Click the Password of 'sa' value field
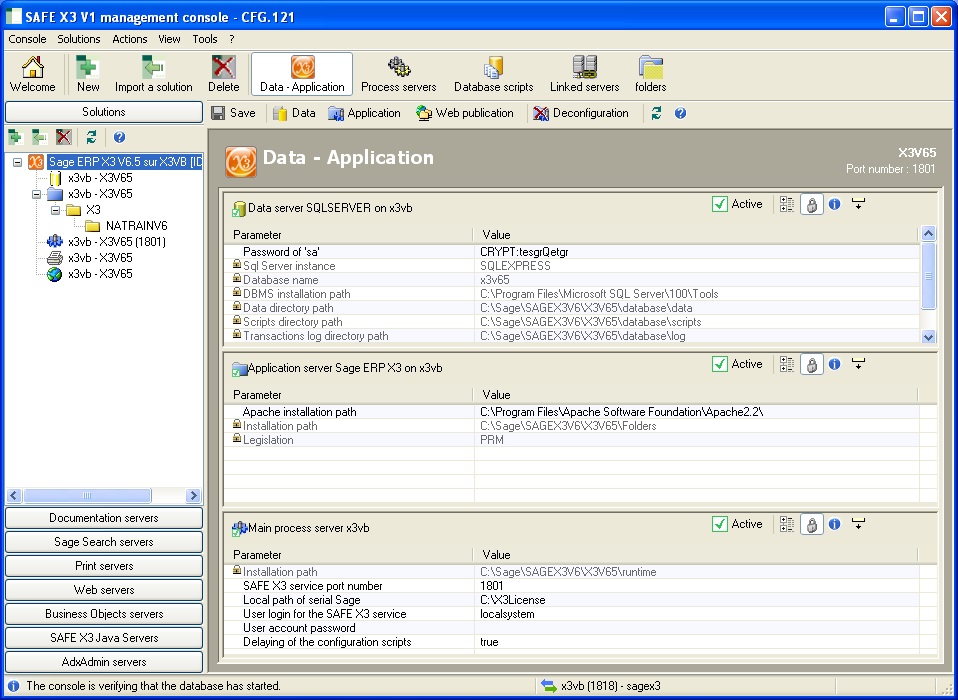958x700 pixels. click(x=697, y=252)
